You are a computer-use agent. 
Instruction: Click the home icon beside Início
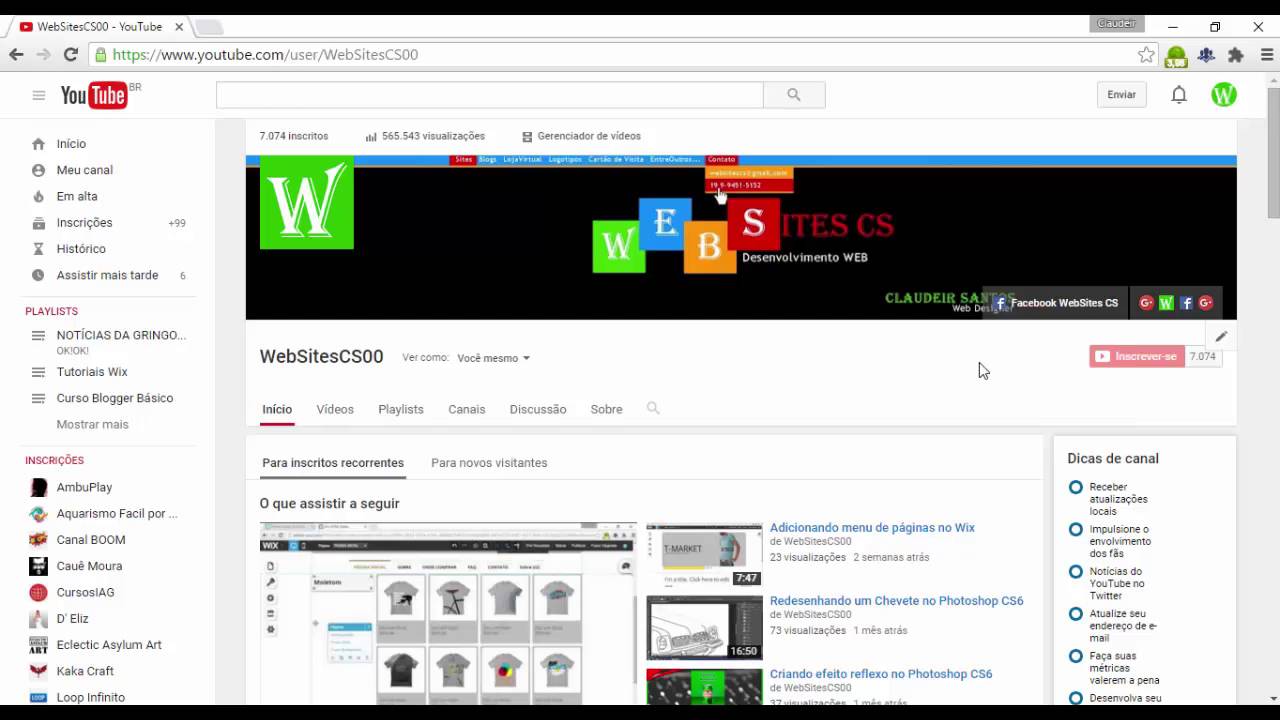[x=38, y=144]
